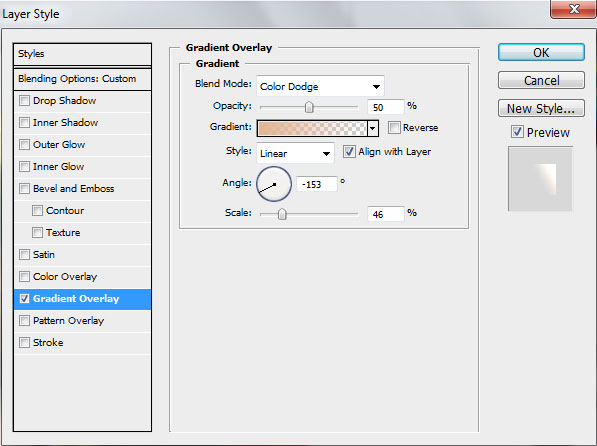Screen dimensions: 597x446
Task: Click the Angle dial control
Action: click(274, 184)
